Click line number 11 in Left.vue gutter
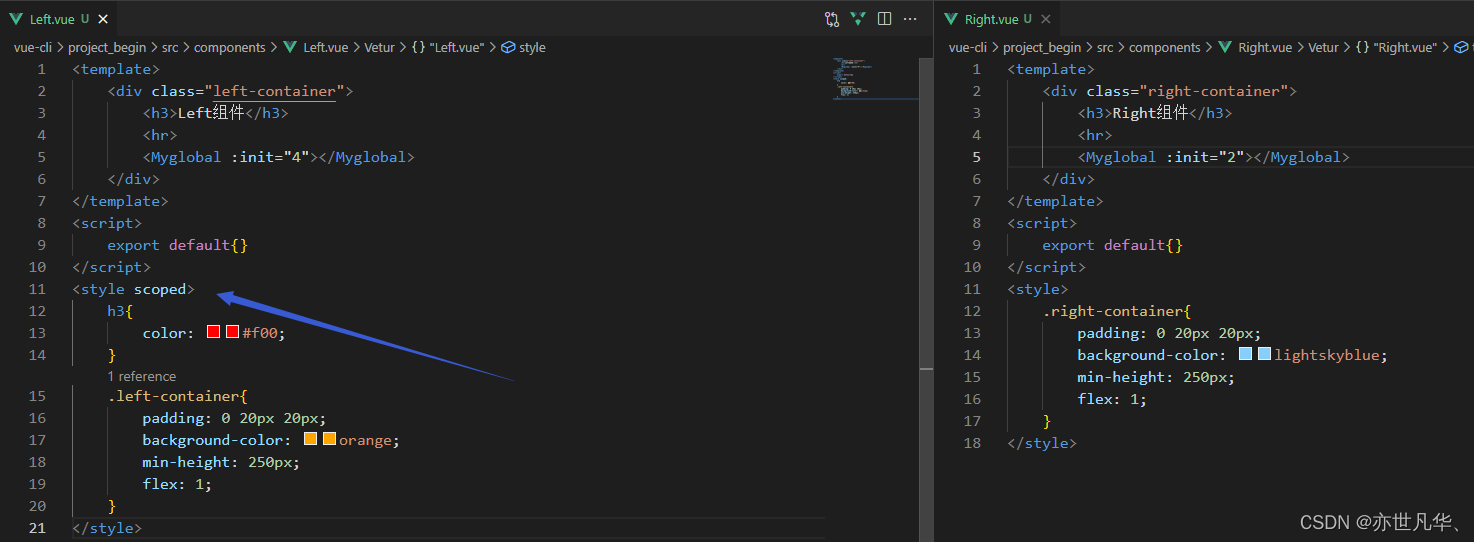This screenshot has width=1474, height=542. (x=37, y=289)
